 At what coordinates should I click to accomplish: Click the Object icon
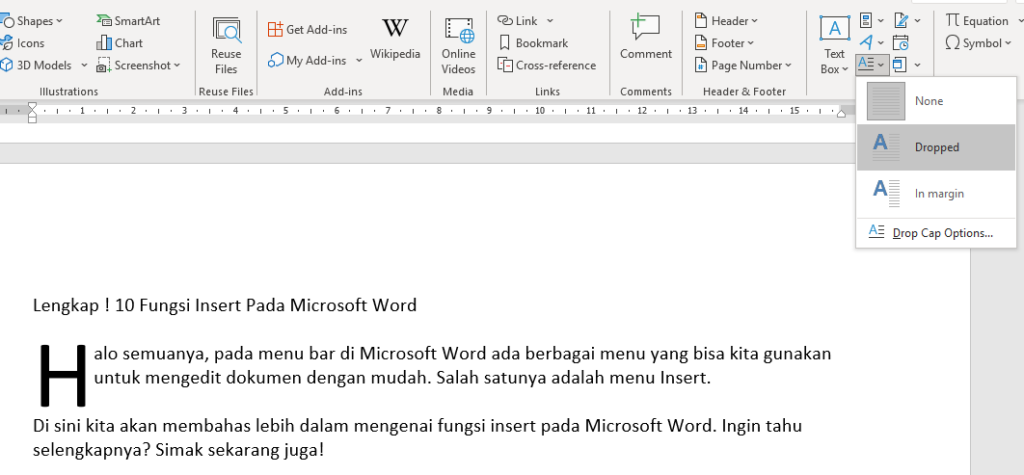coord(901,65)
